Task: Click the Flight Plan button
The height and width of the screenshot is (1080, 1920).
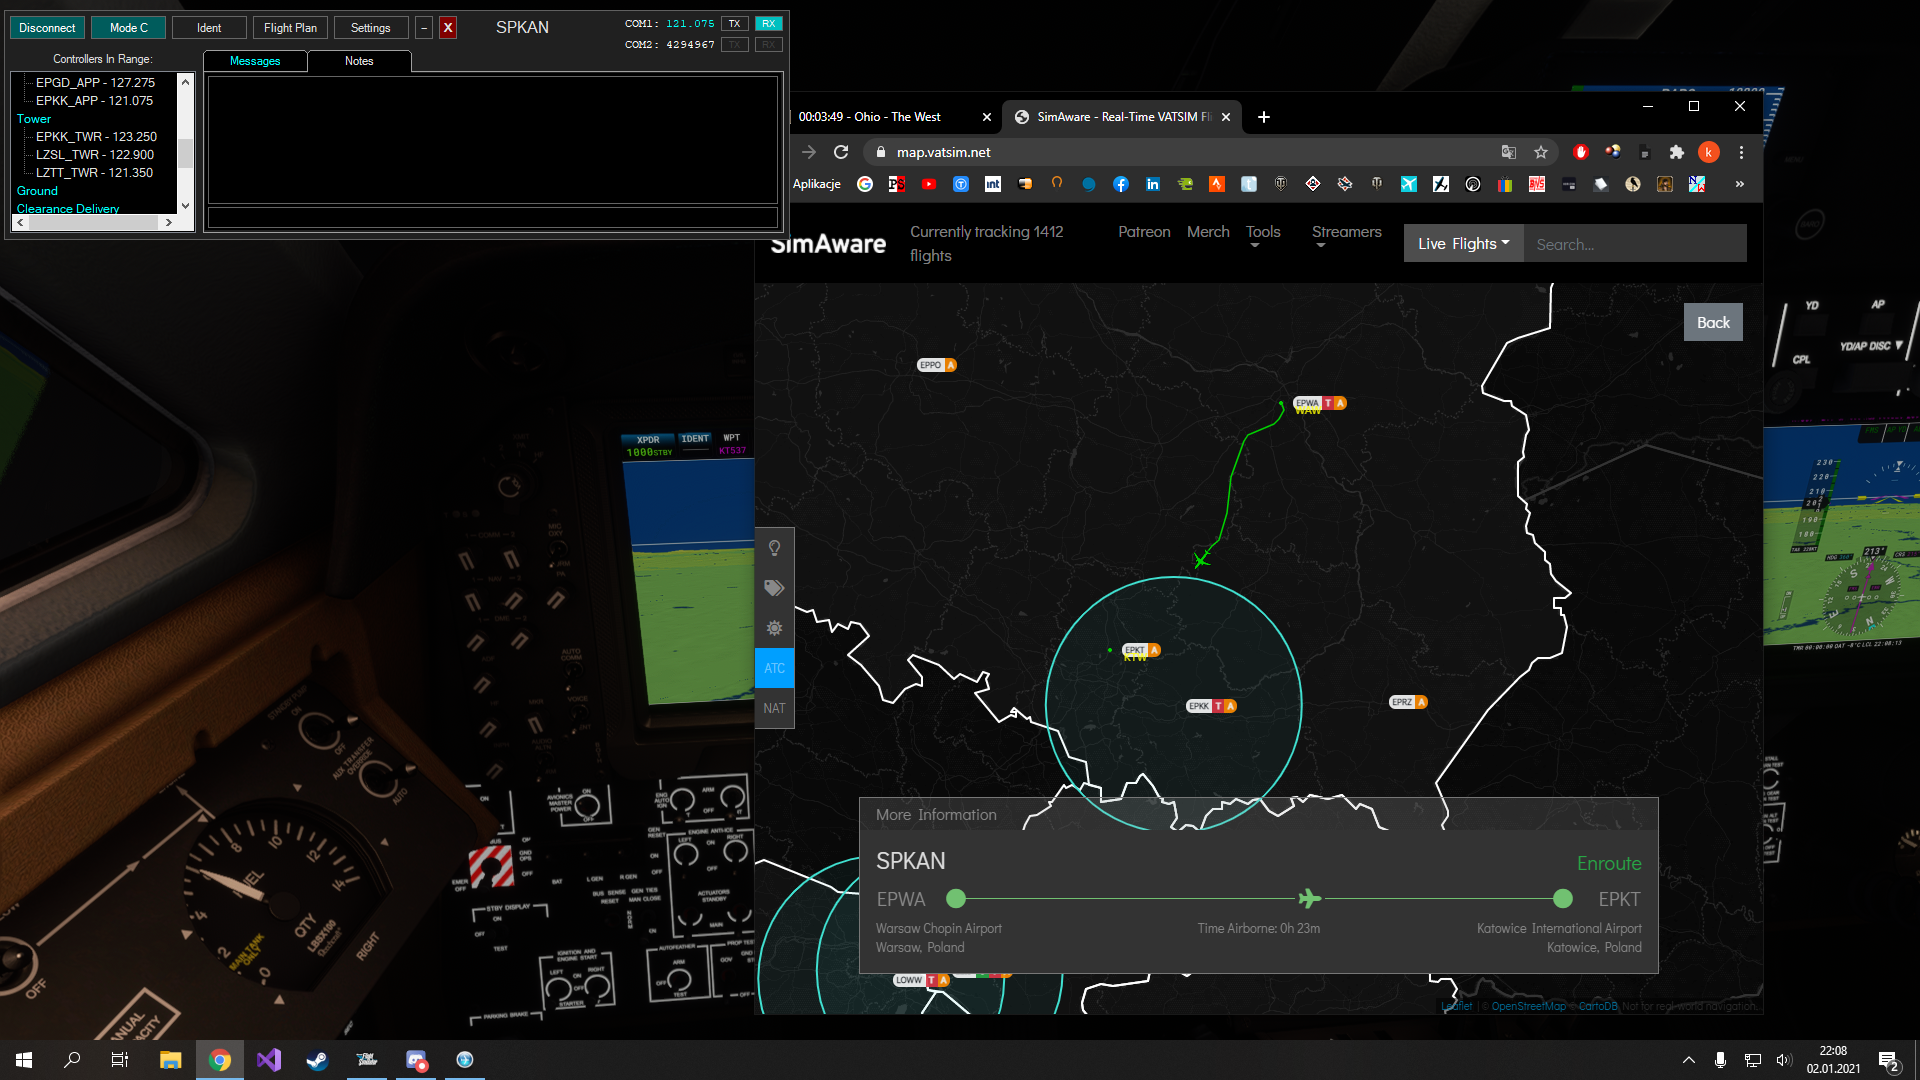Action: 290,28
